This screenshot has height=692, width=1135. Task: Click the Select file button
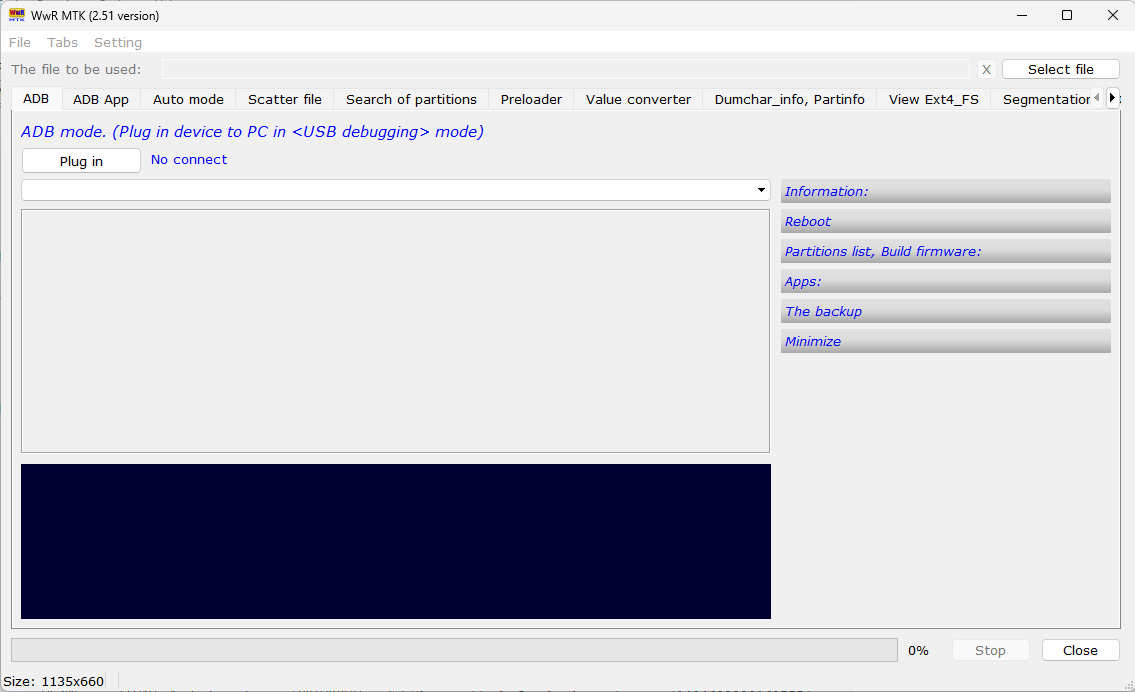point(1060,69)
